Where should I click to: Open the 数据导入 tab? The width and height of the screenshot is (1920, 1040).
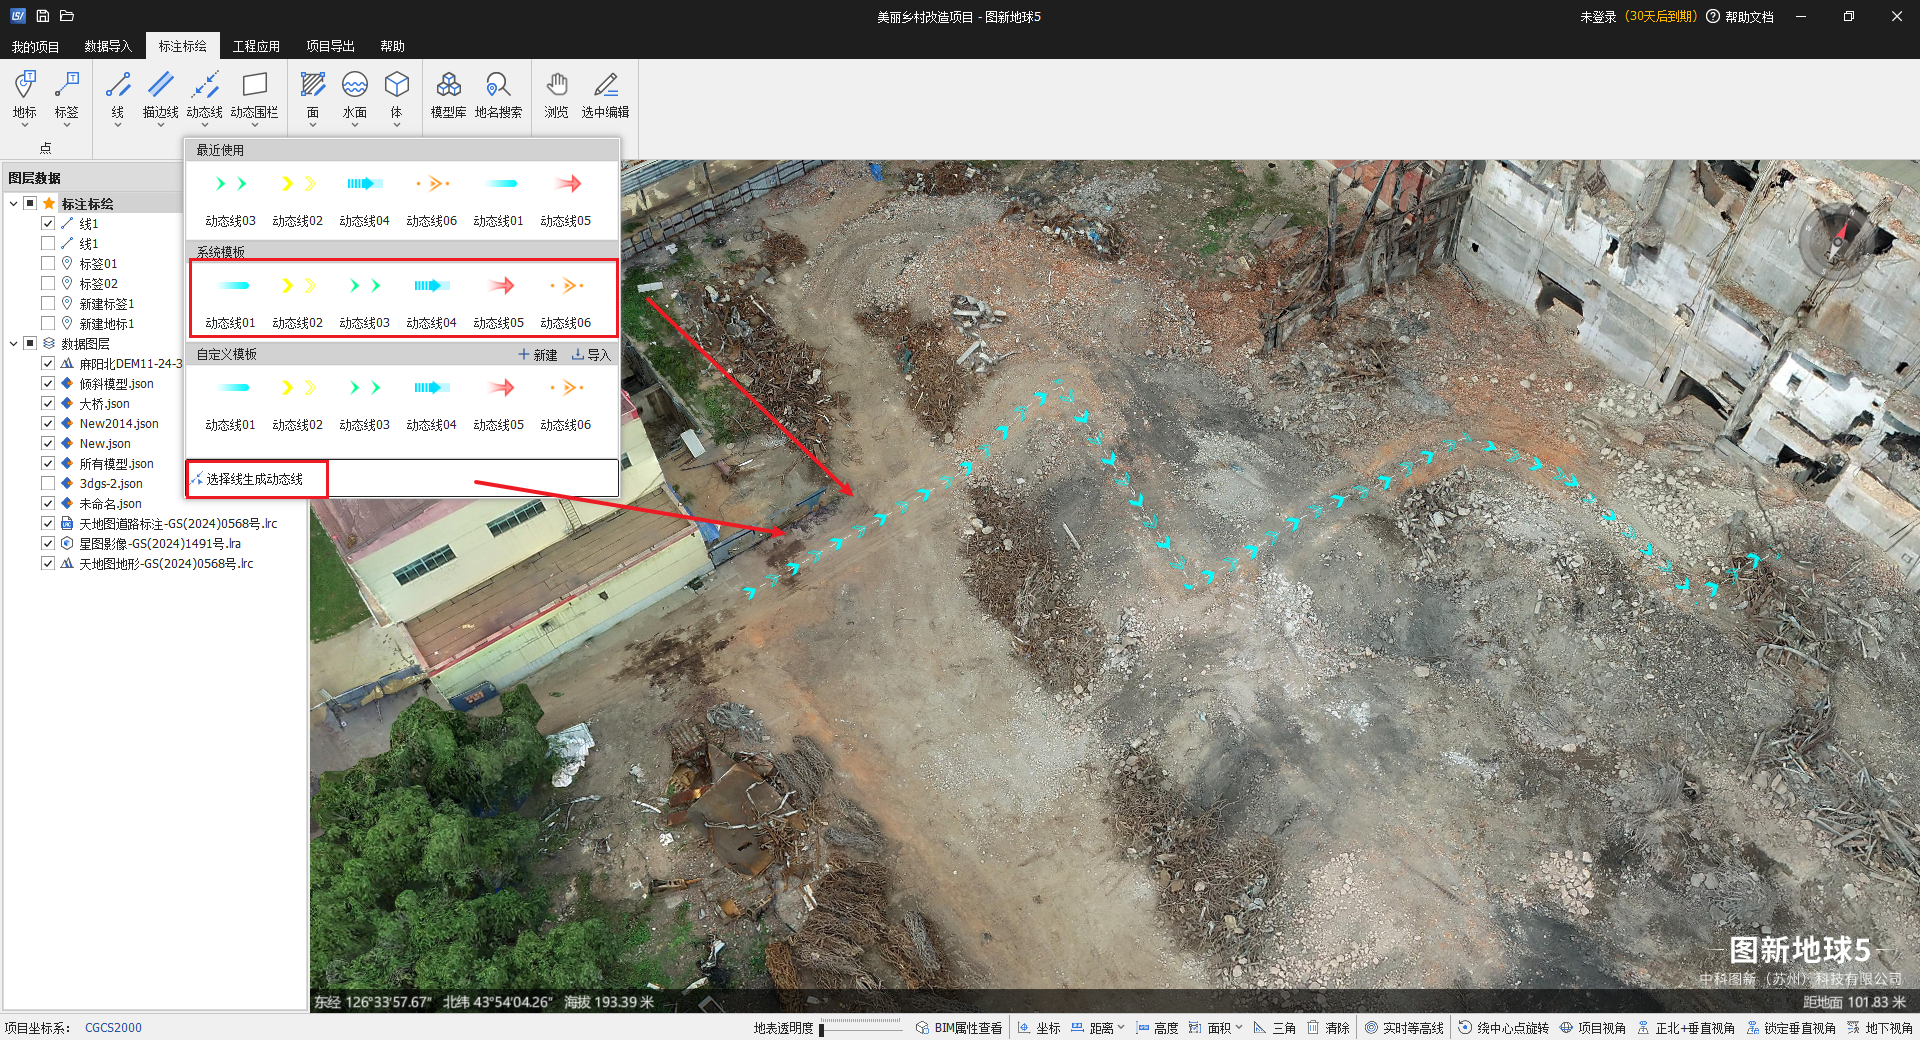coord(108,46)
